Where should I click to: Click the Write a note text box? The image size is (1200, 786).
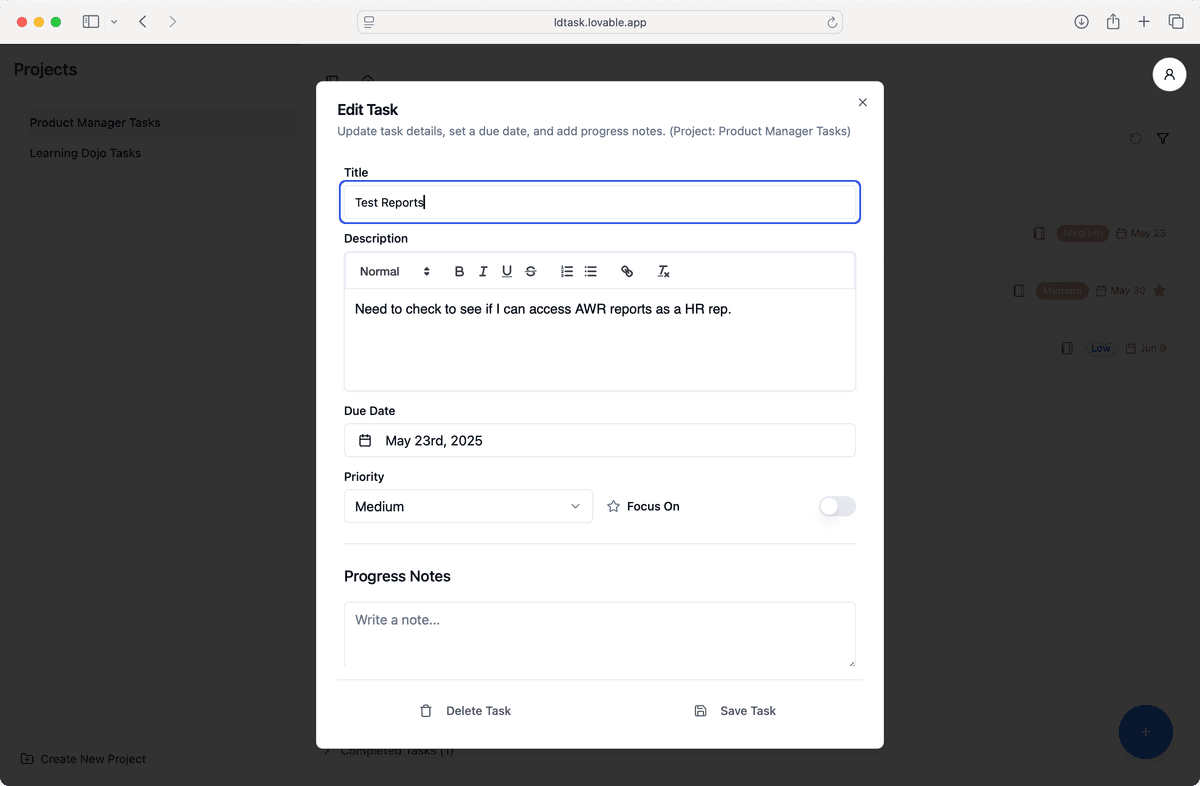[600, 634]
